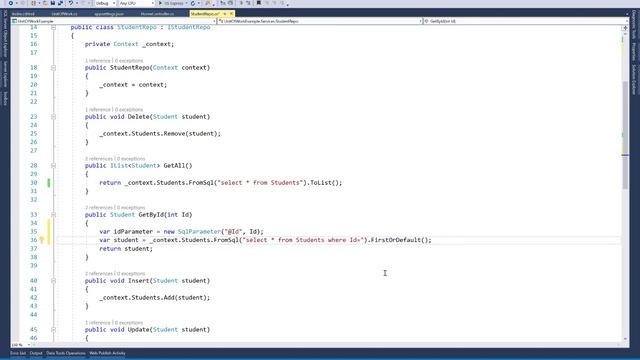Open the Properties side tab on right
The width and height of the screenshot is (640, 360).
(634, 52)
